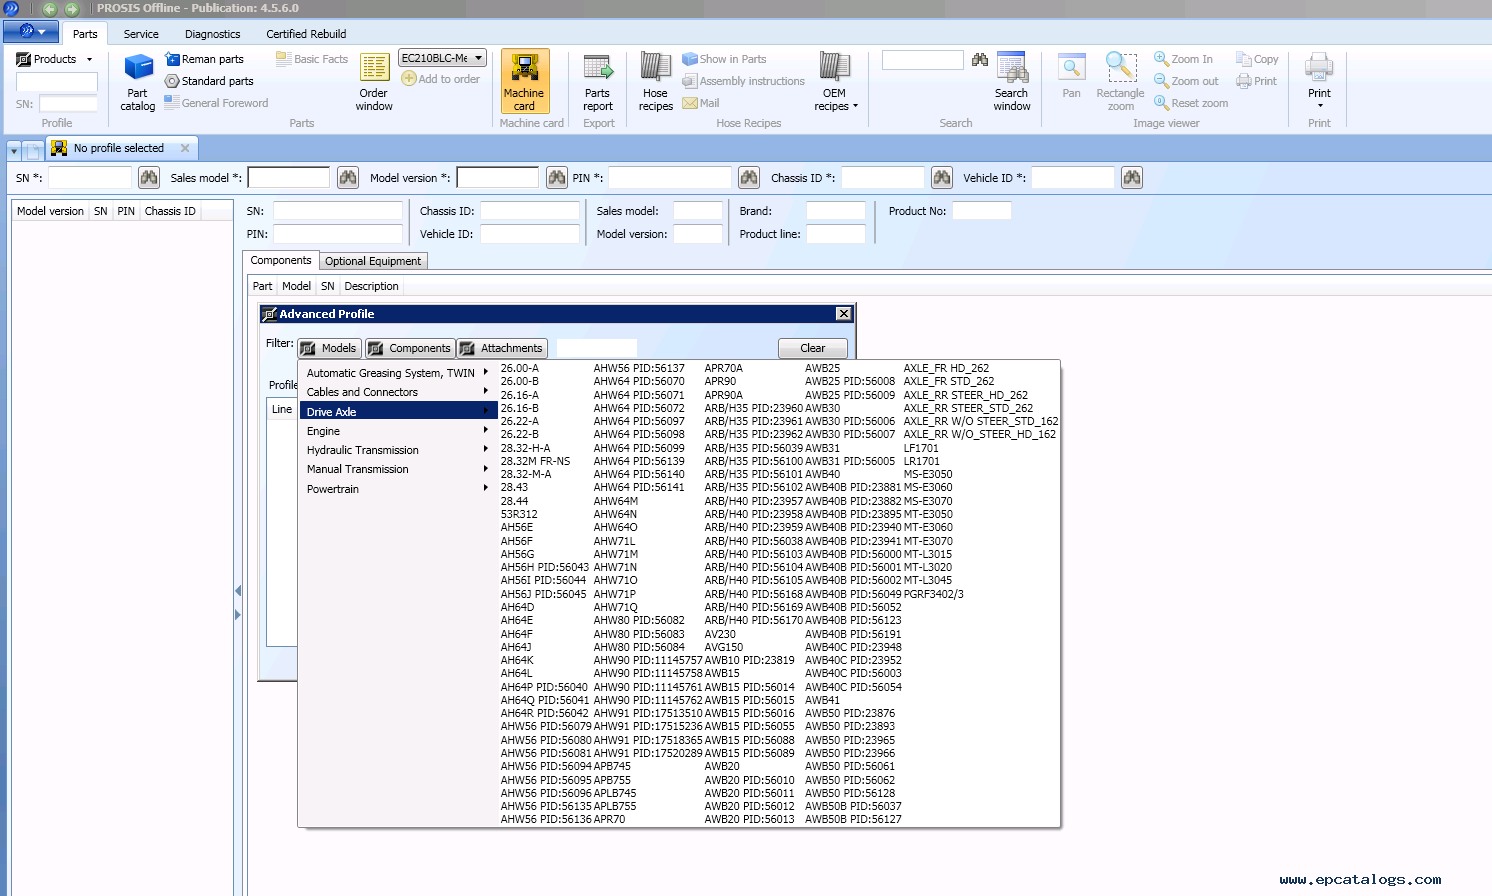Switch to the Service ribbon tab
Screen dimensions: 1492x896
coord(141,34)
